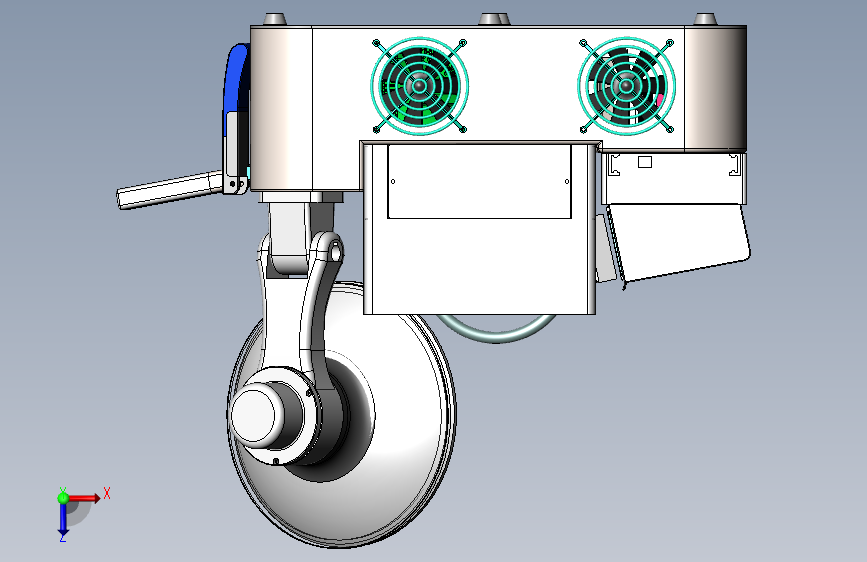Select the top-right mounting bolt
The image size is (867, 562).
[705, 19]
